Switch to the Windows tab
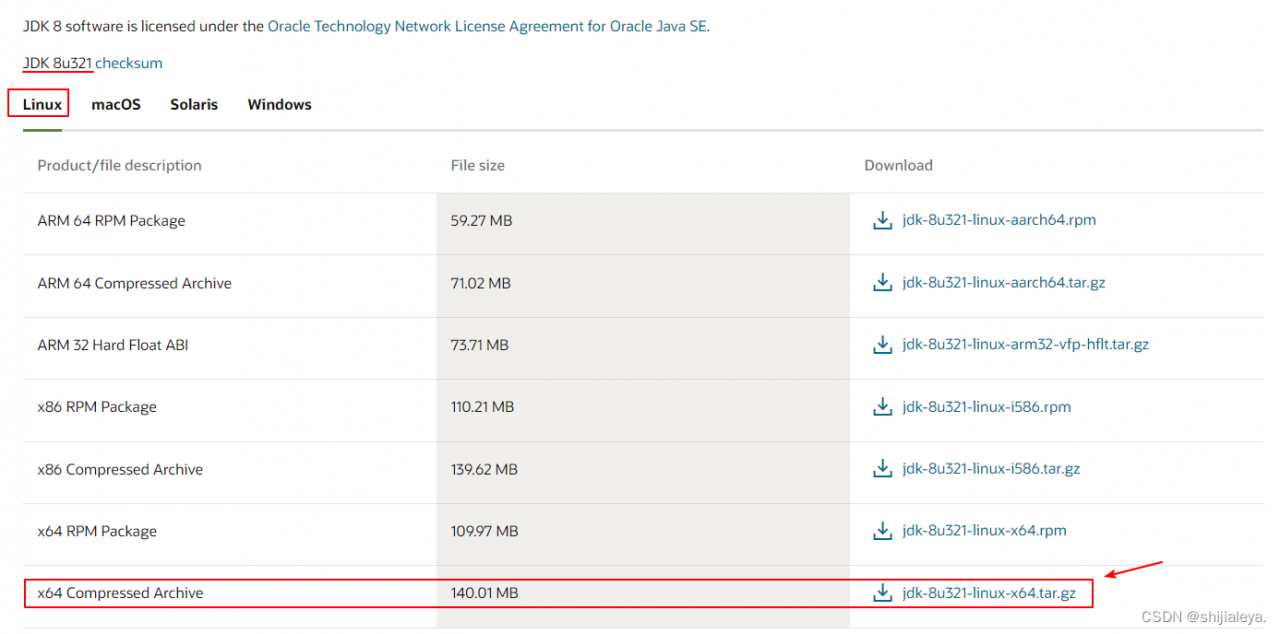Viewport: 1280px width, 634px height. [280, 104]
